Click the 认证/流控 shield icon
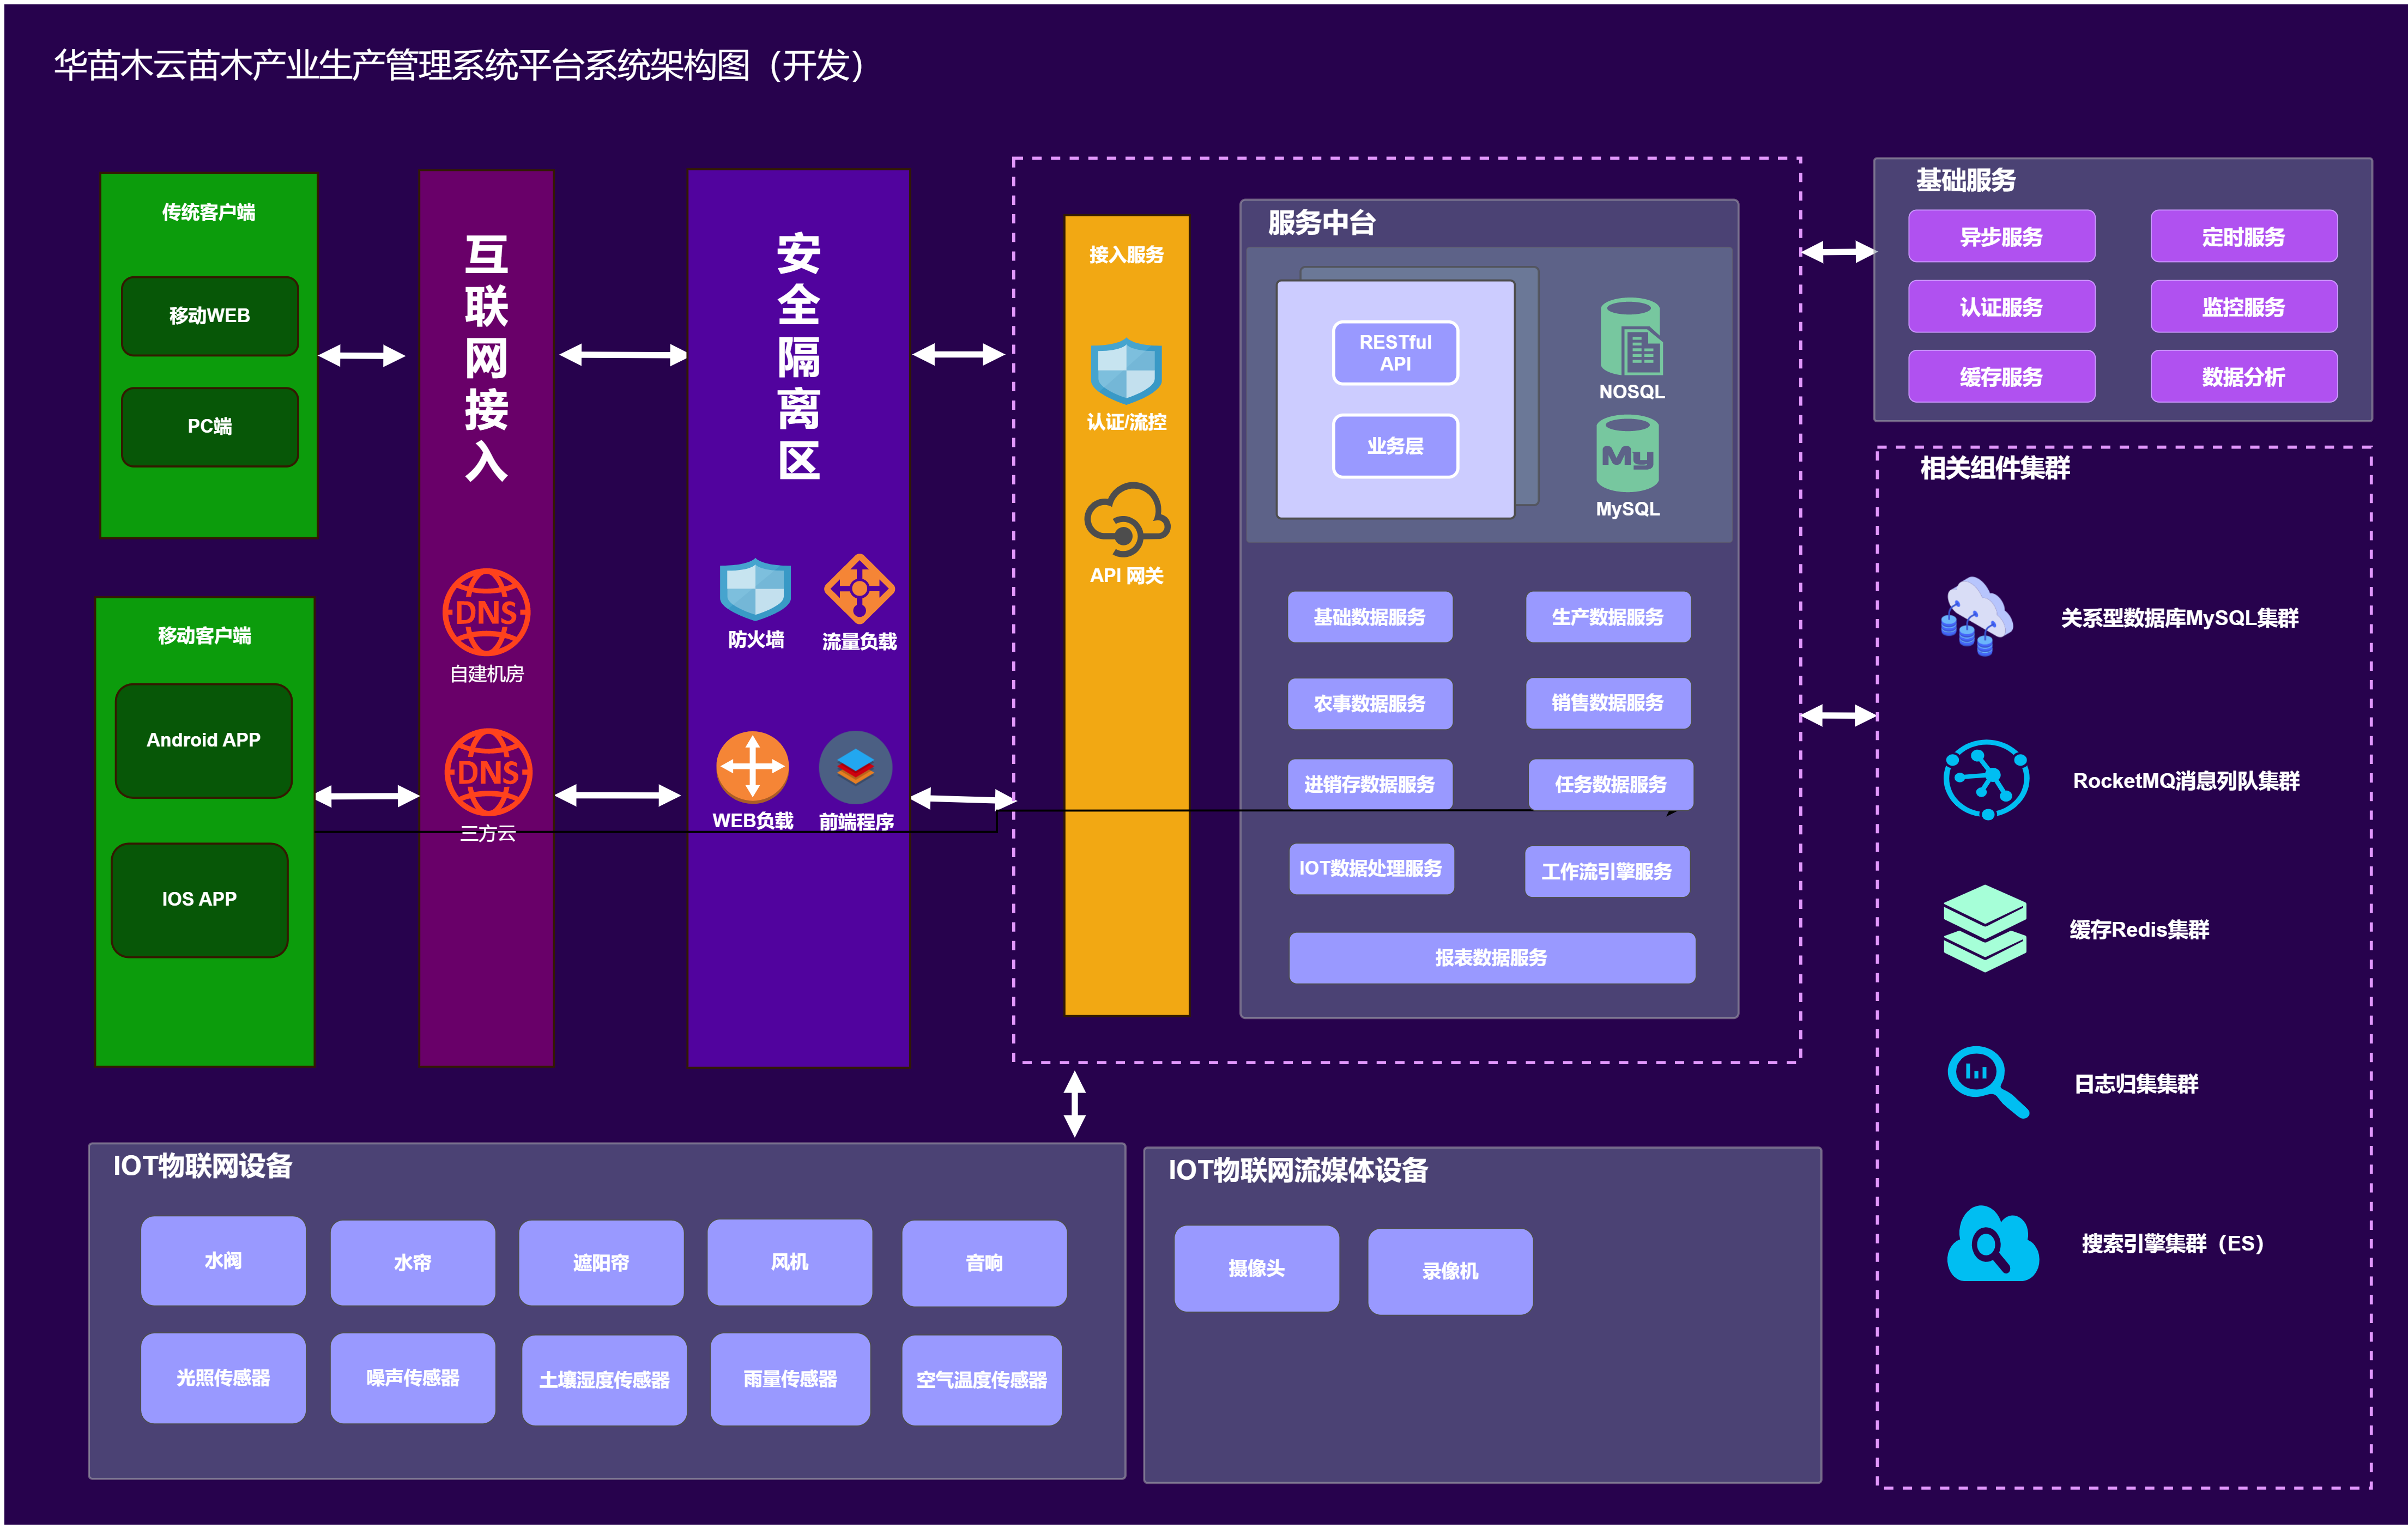This screenshot has width=2408, height=1529. pos(1126,371)
